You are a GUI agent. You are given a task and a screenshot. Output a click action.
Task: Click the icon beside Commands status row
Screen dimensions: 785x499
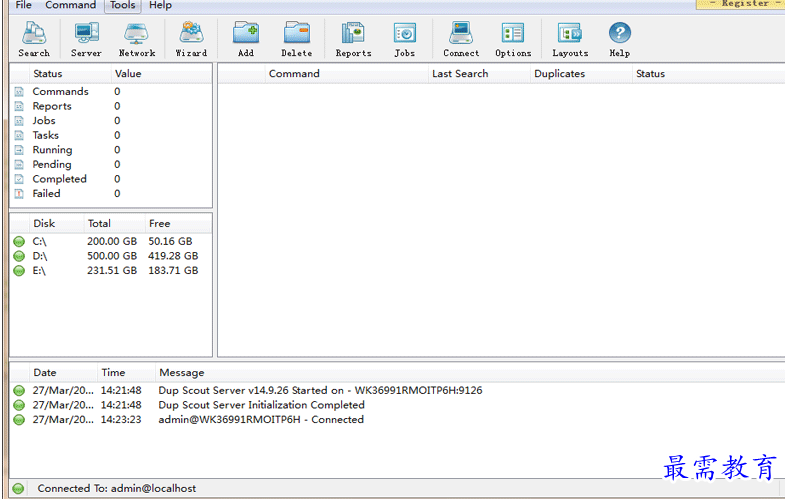19,92
